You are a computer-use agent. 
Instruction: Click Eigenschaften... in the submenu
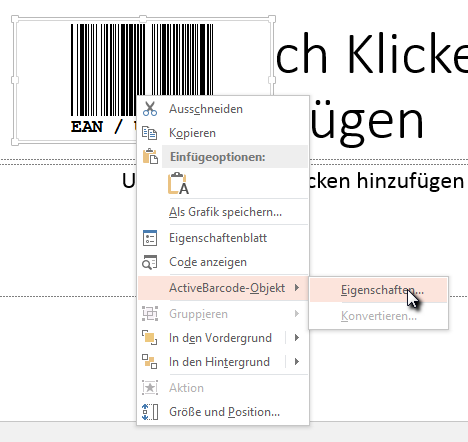click(378, 290)
